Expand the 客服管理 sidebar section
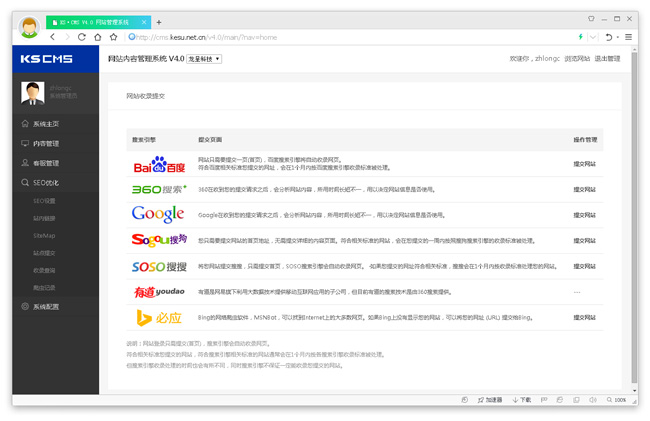Image resolution: width=650 pixels, height=421 pixels. (x=56, y=163)
